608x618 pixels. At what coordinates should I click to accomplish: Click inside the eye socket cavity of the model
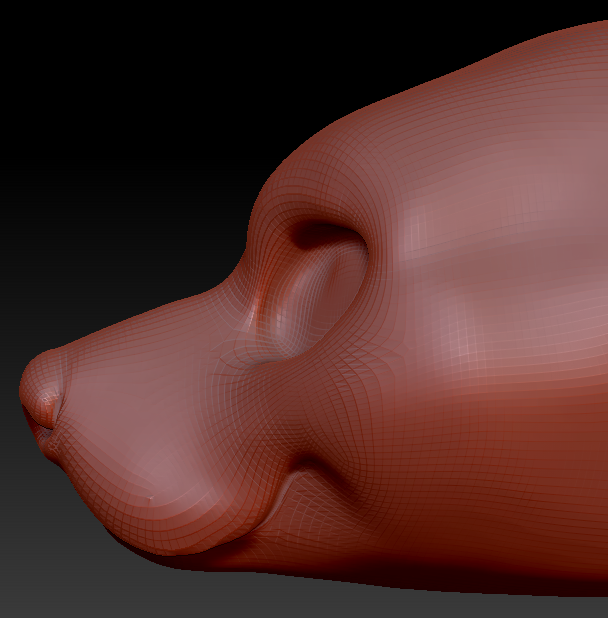click(311, 292)
